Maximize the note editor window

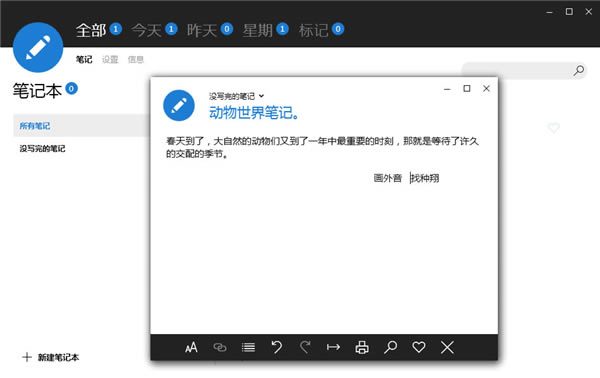pyautogui.click(x=466, y=89)
